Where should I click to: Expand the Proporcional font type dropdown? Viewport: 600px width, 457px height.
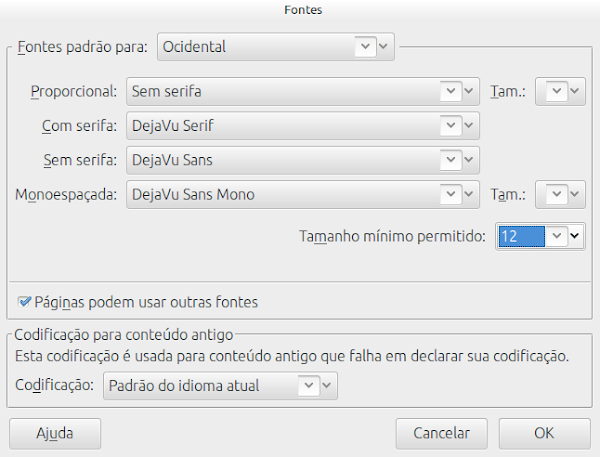(303, 91)
